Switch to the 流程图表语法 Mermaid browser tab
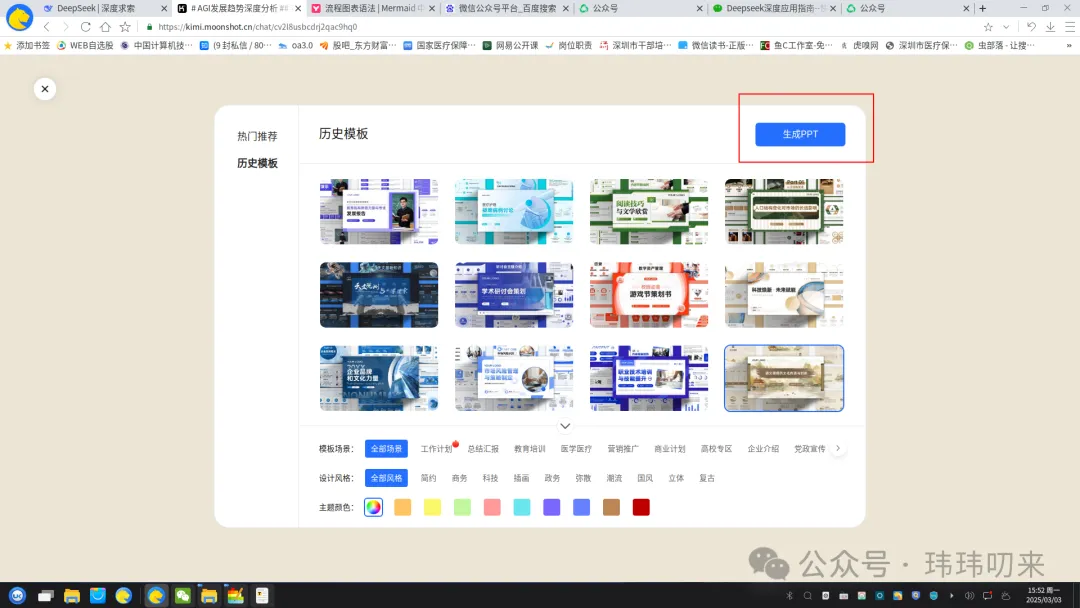The height and width of the screenshot is (608, 1080). [371, 8]
